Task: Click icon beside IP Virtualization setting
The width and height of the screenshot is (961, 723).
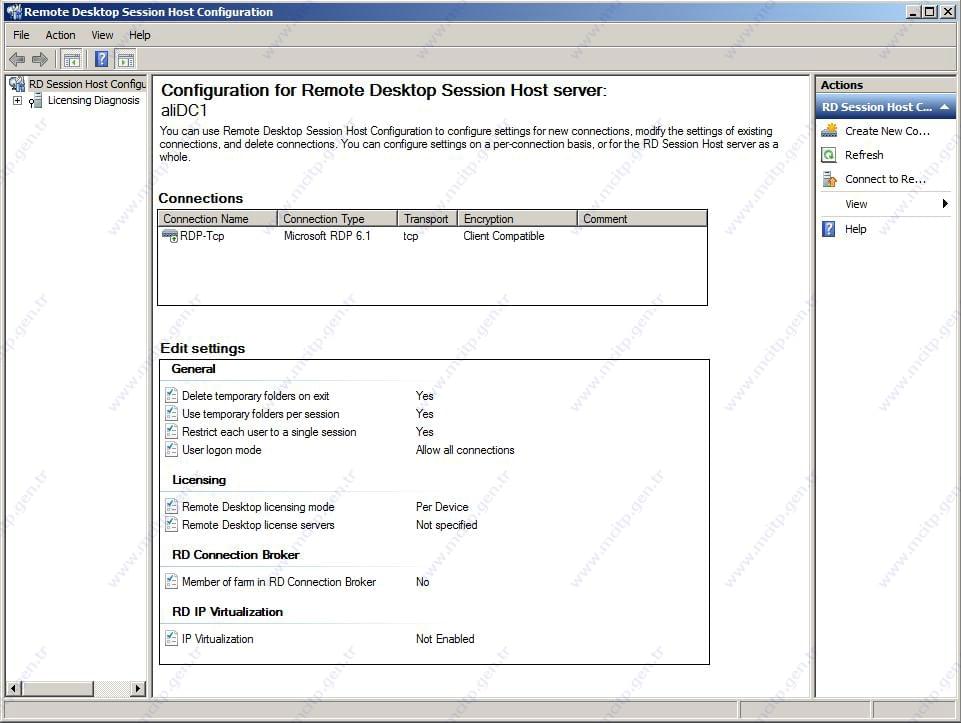Action: [x=172, y=638]
